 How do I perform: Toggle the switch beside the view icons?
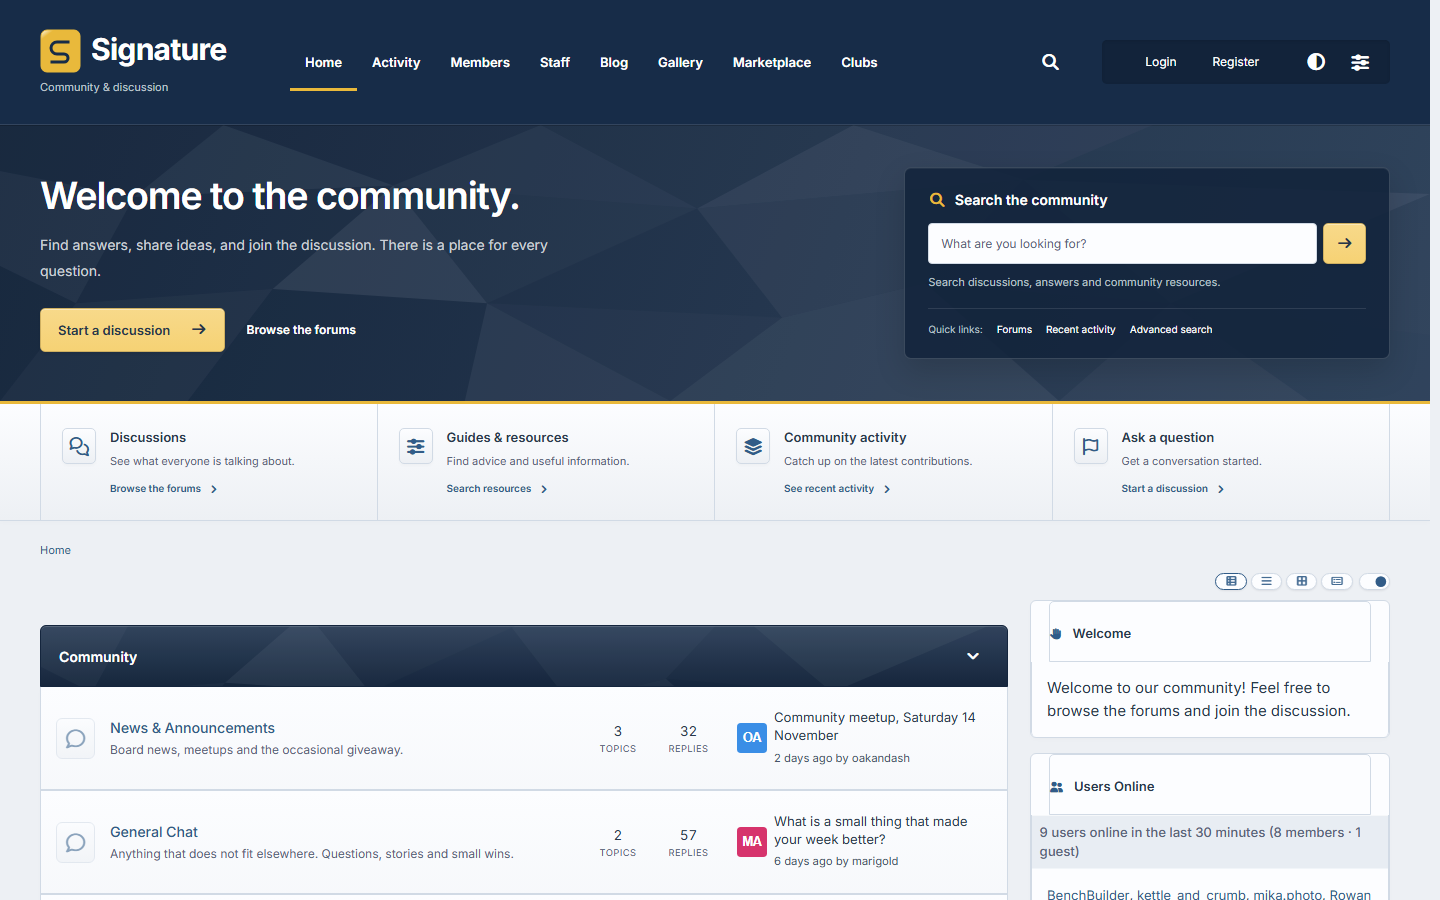click(x=1374, y=581)
